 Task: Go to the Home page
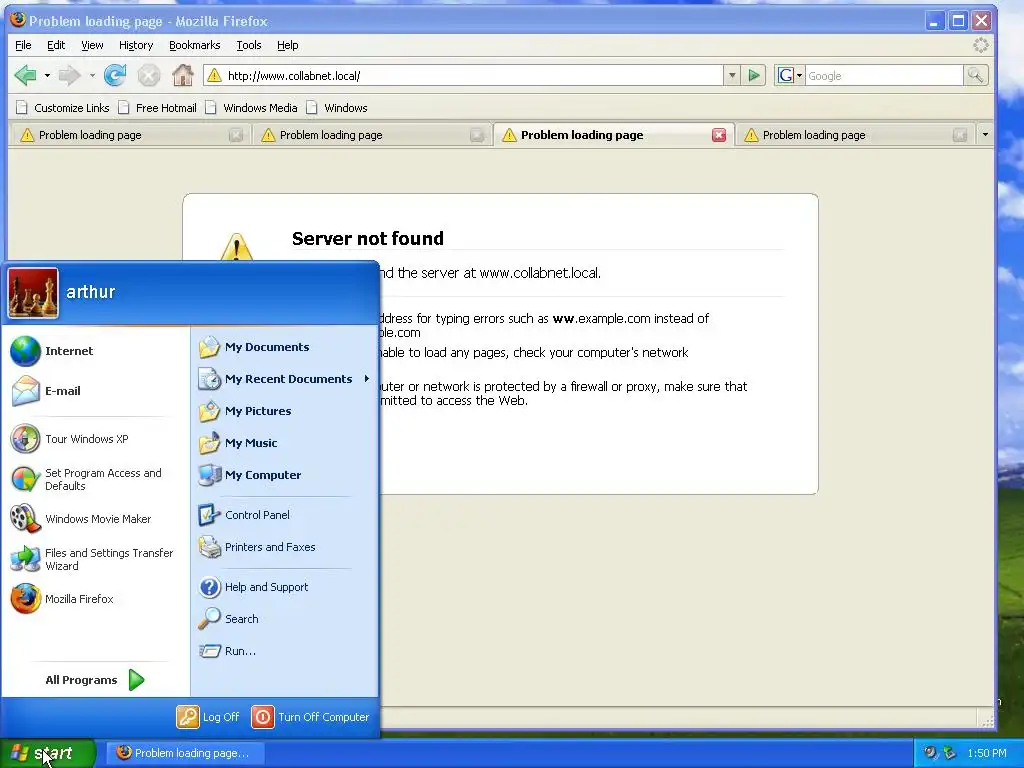pyautogui.click(x=182, y=76)
